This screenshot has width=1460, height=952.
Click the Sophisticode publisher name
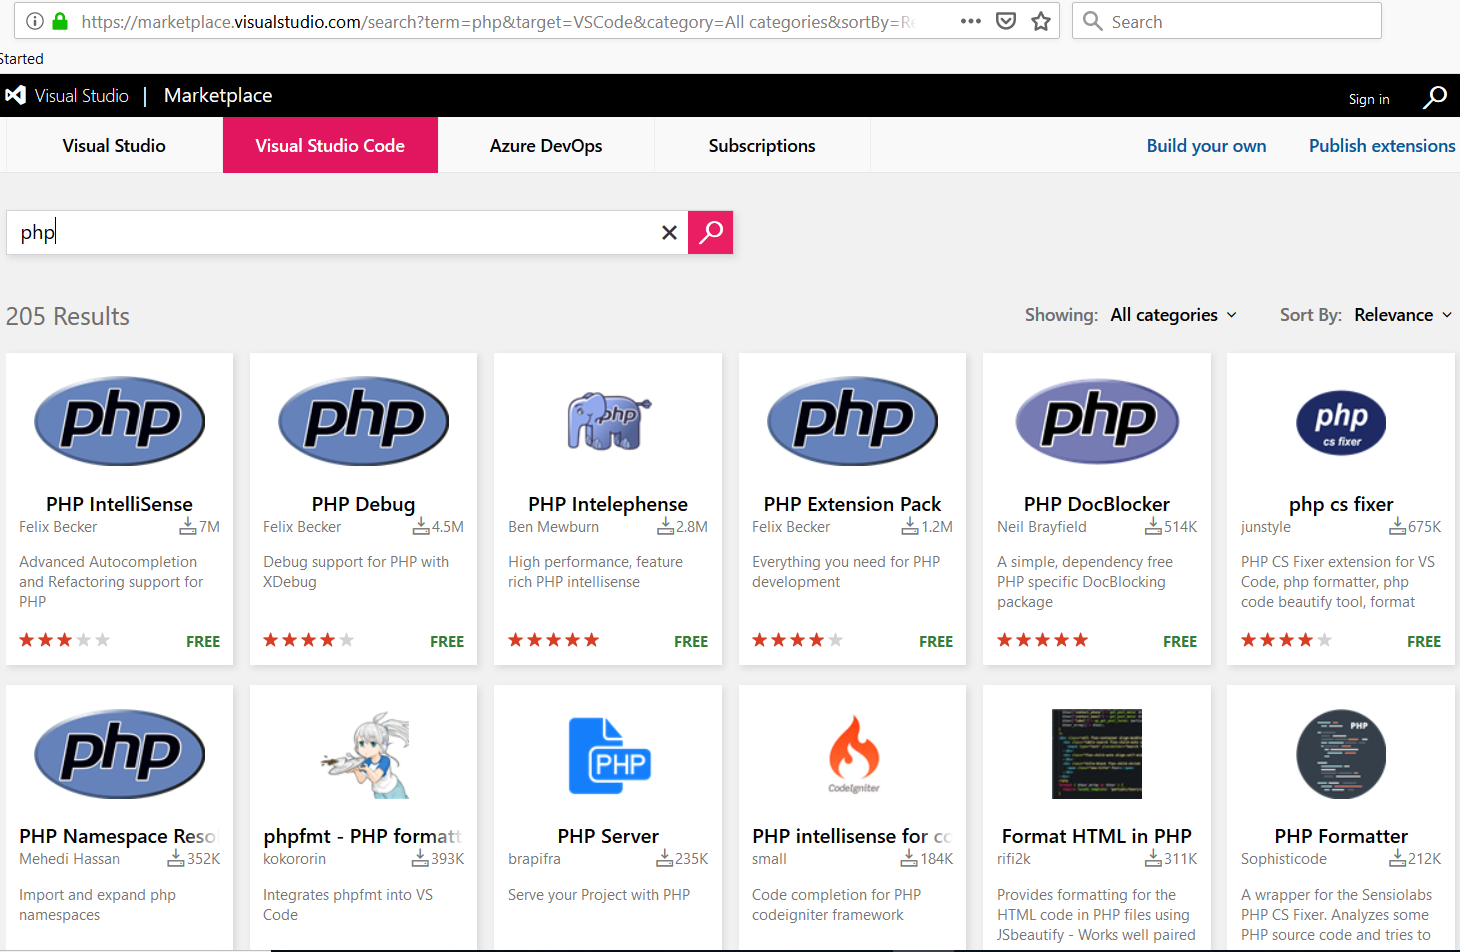[1283, 859]
